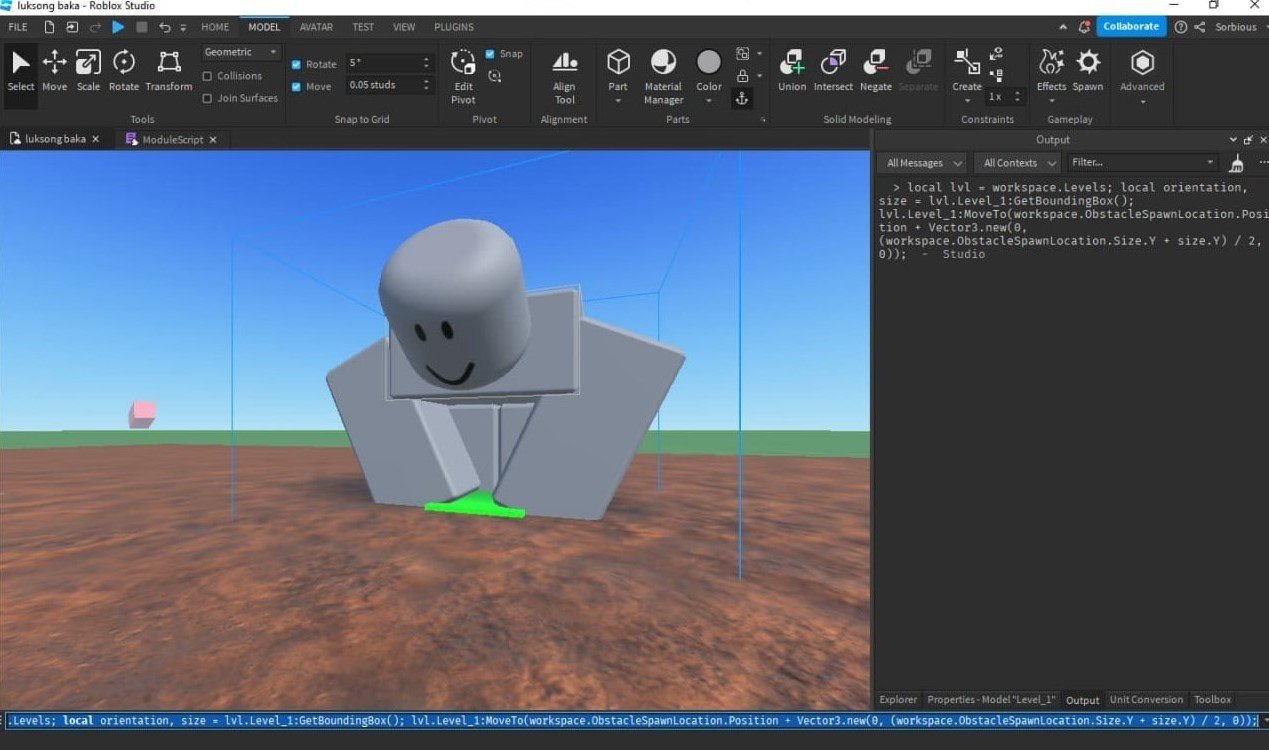Open the Edit Pivot tool
Image resolution: width=1269 pixels, height=750 pixels.
coord(463,76)
